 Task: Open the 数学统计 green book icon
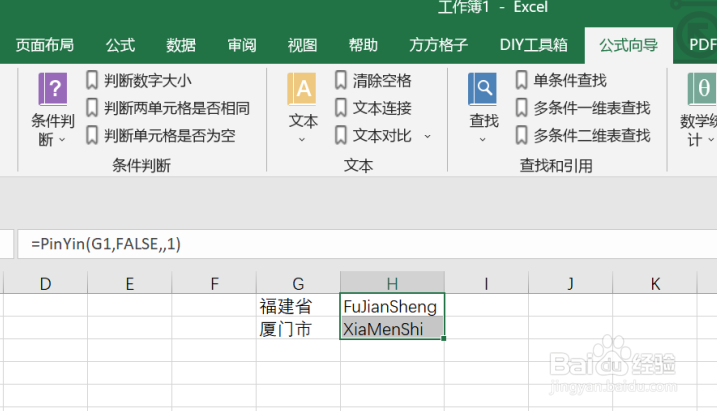click(702, 89)
